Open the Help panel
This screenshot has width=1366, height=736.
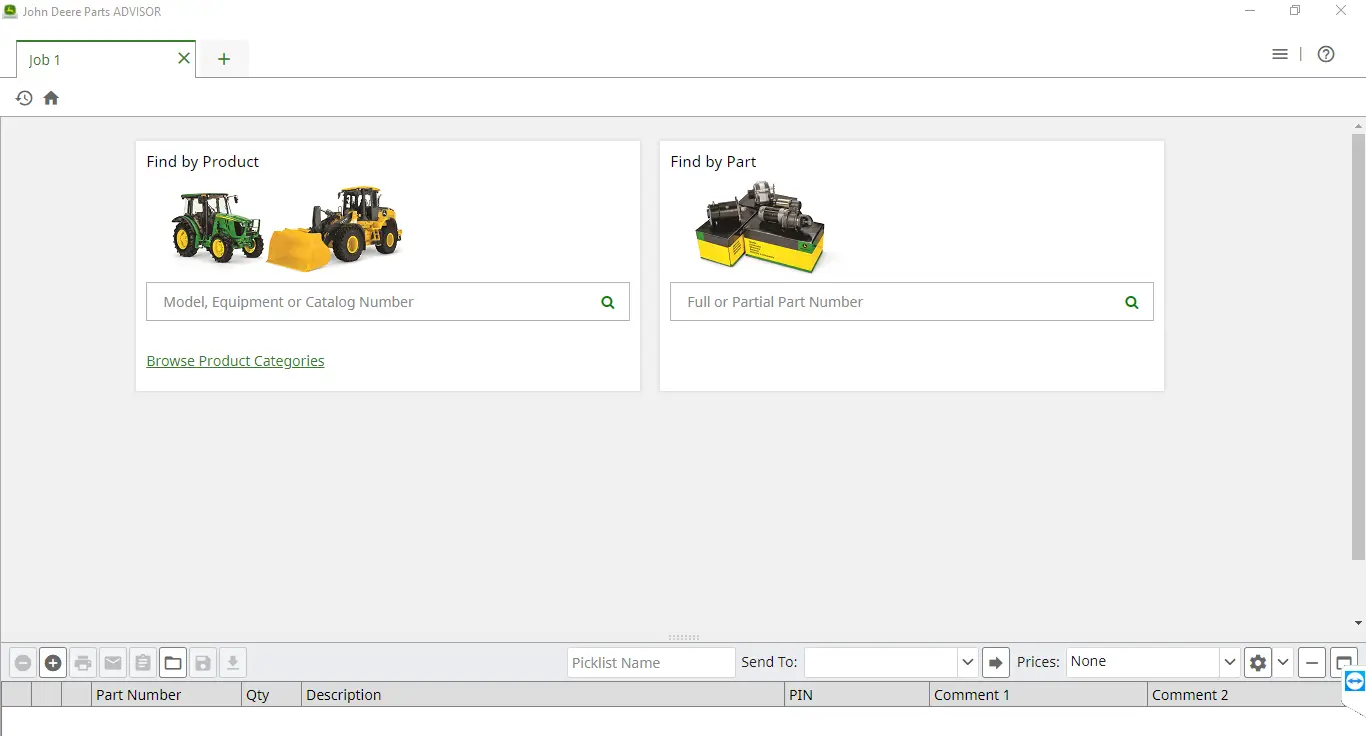click(x=1326, y=54)
